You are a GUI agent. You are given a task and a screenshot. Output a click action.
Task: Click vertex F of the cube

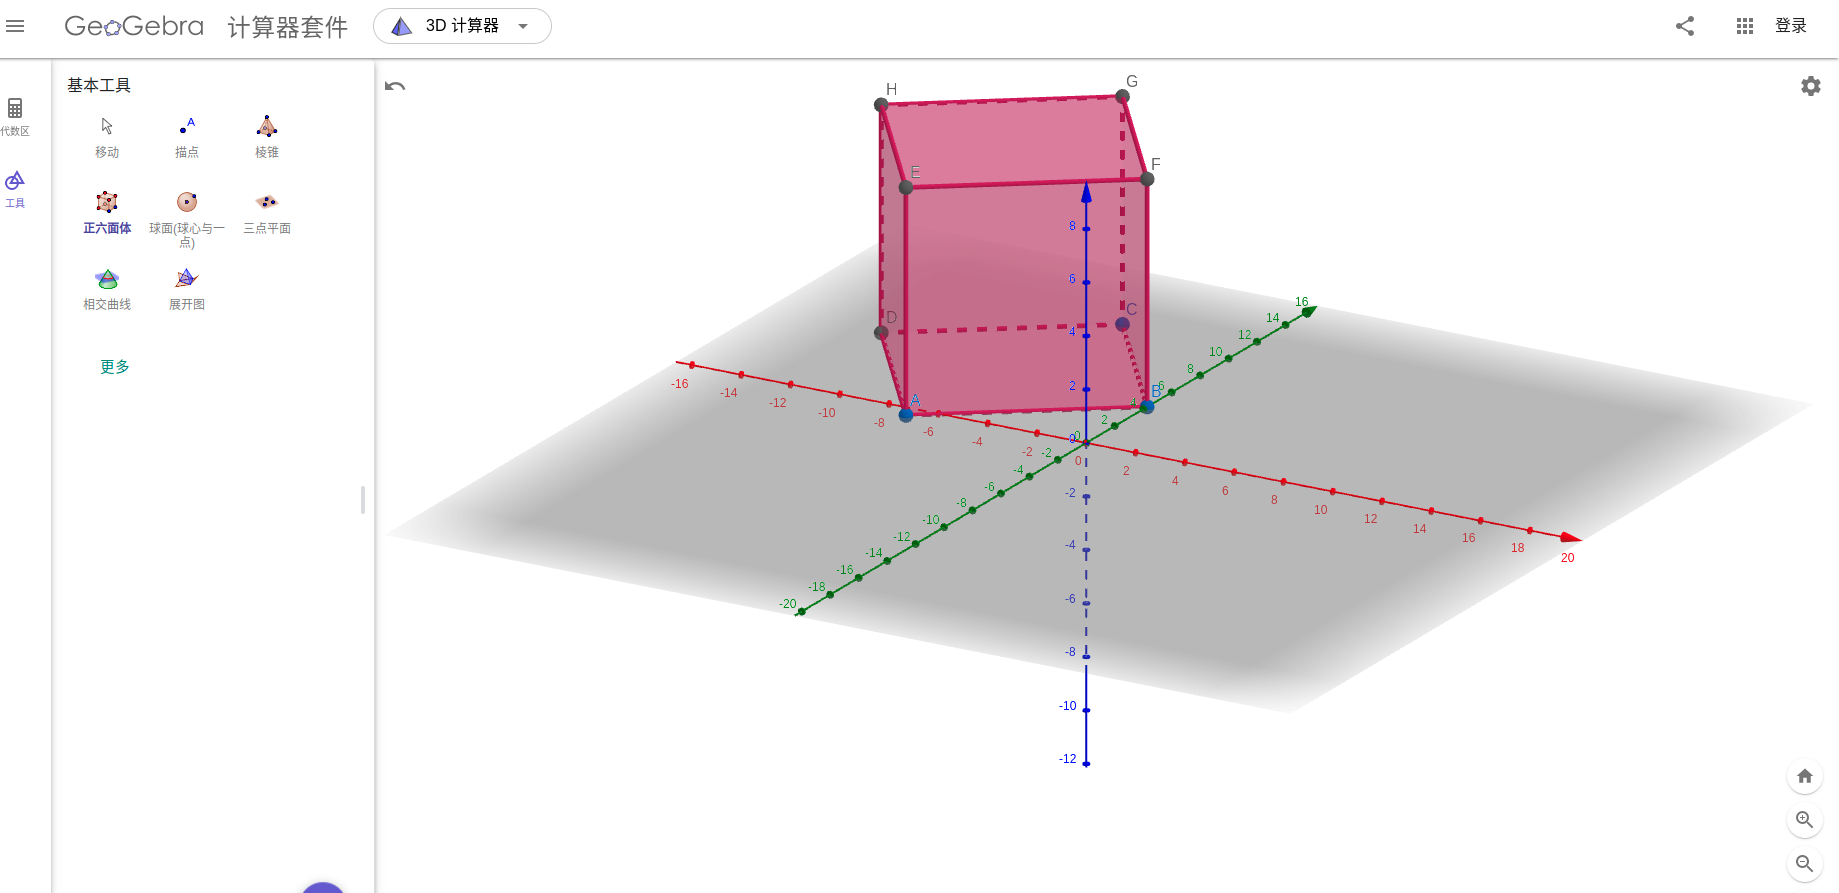click(x=1147, y=179)
